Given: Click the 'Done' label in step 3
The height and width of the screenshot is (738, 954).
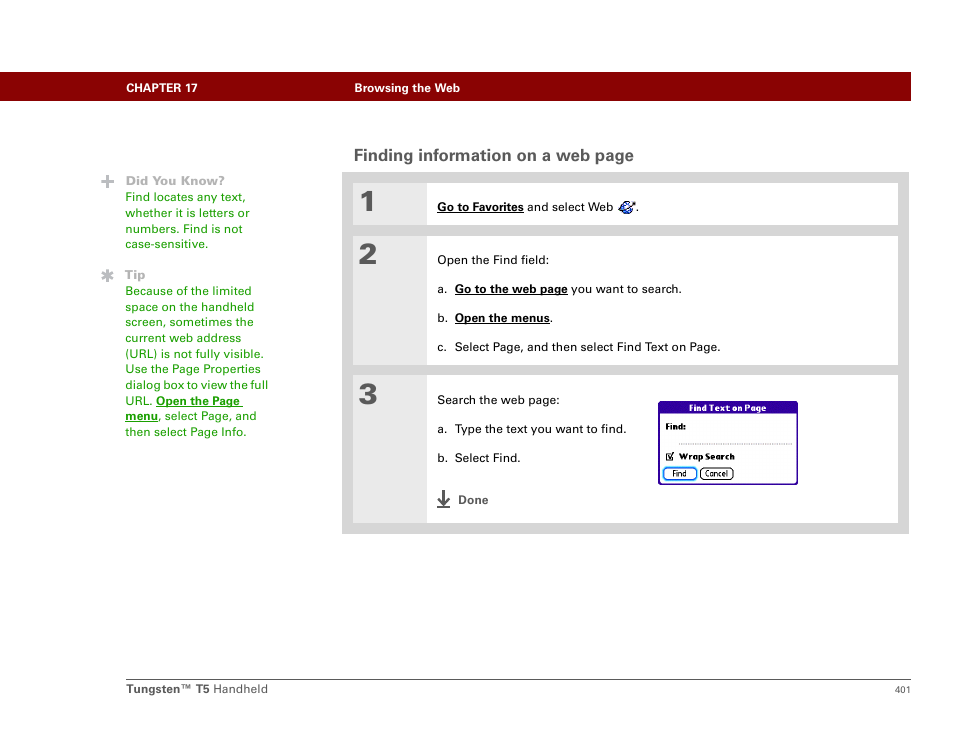Looking at the screenshot, I should pyautogui.click(x=473, y=500).
